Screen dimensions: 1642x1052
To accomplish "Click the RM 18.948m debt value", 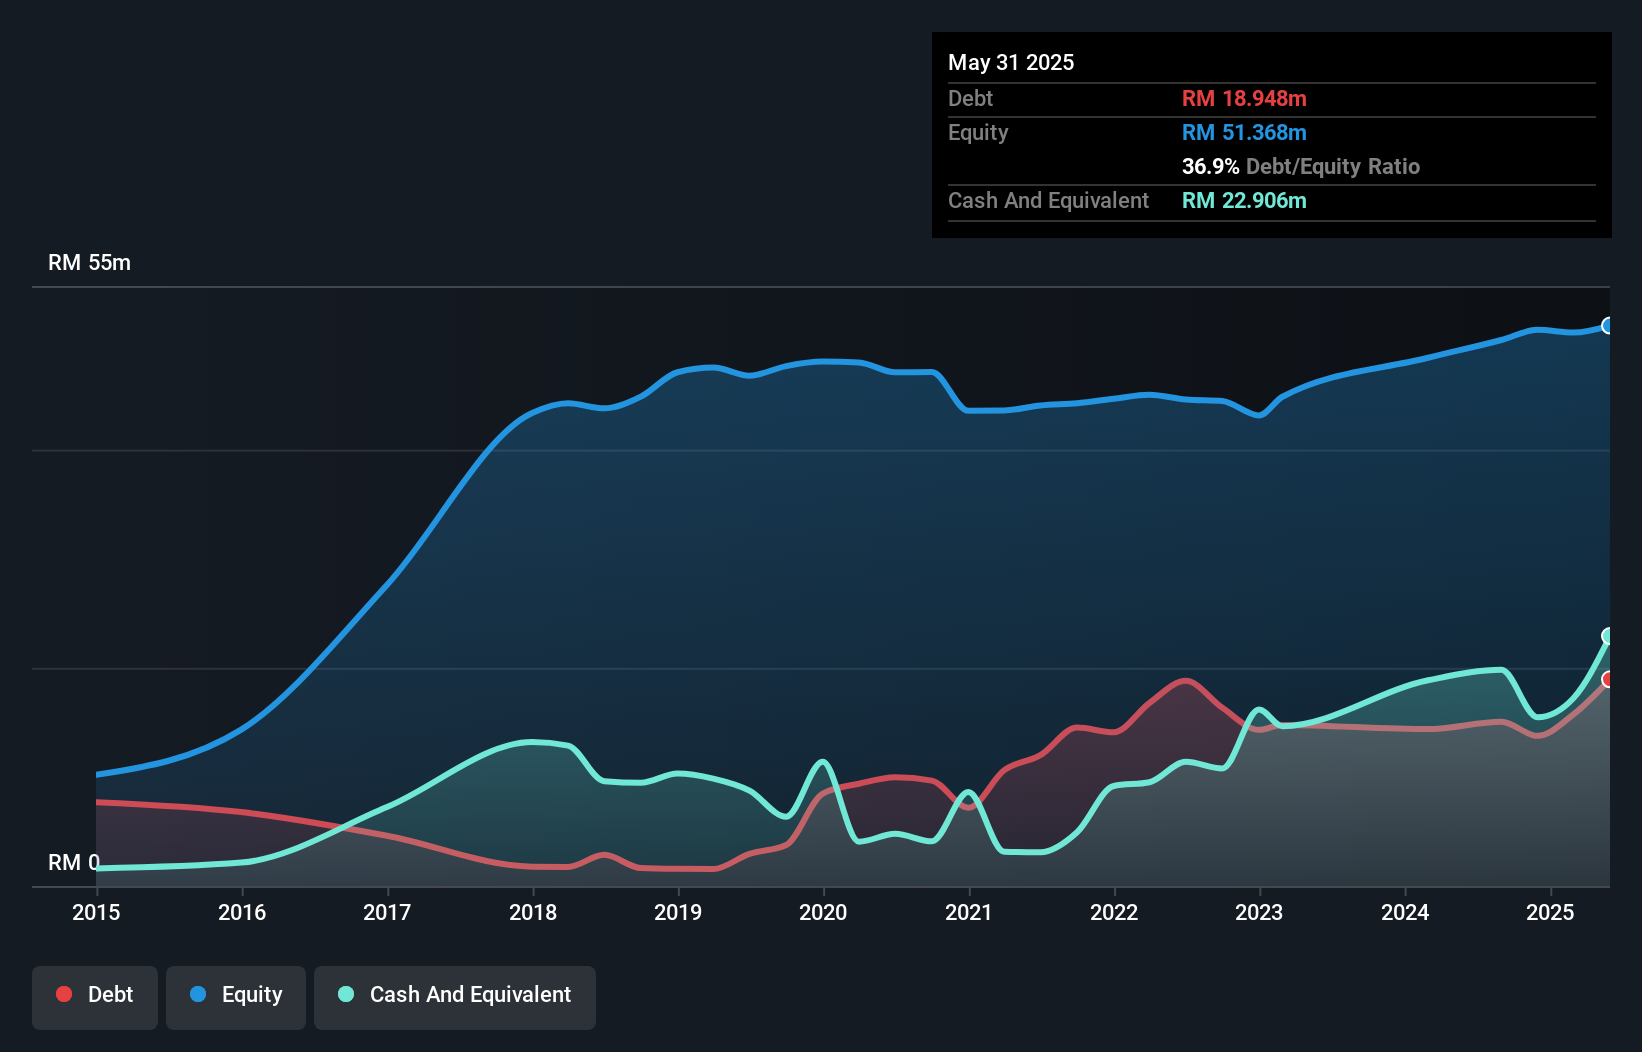I will click(x=1244, y=98).
